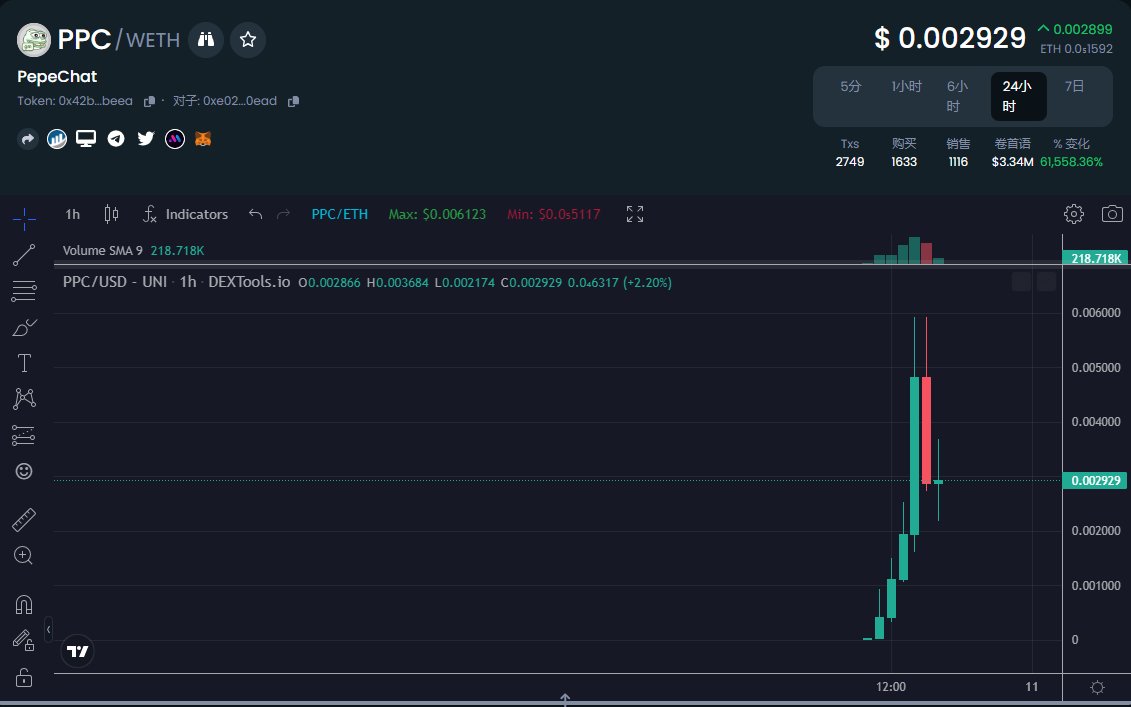This screenshot has height=707, width=1131.
Task: Select the zoom-in tool
Action: coord(24,555)
